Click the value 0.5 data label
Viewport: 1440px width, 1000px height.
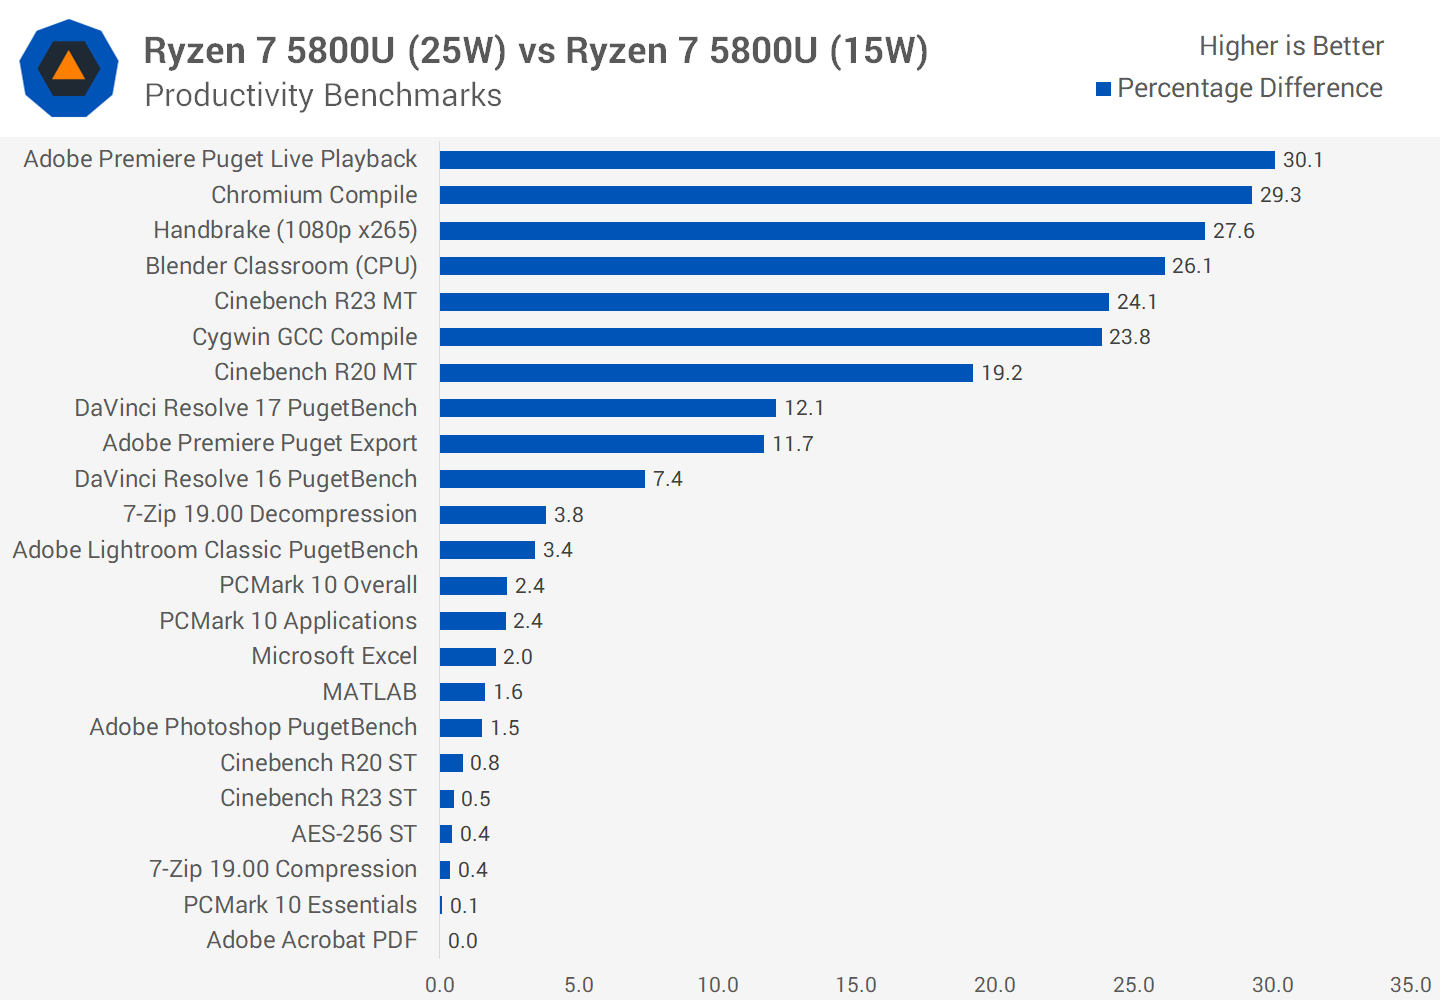pos(476,799)
